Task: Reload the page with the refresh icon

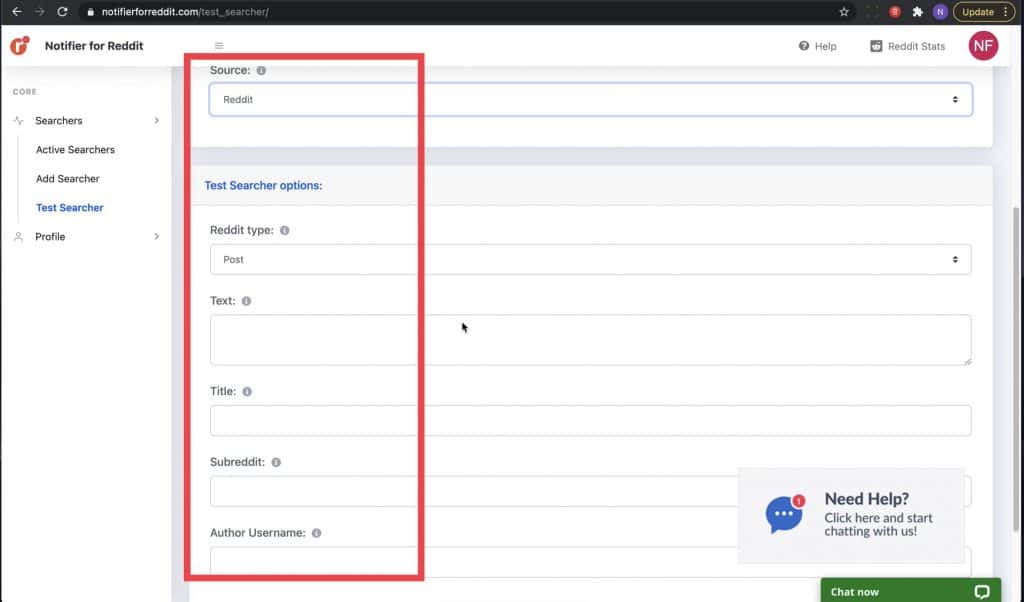Action: tap(62, 12)
